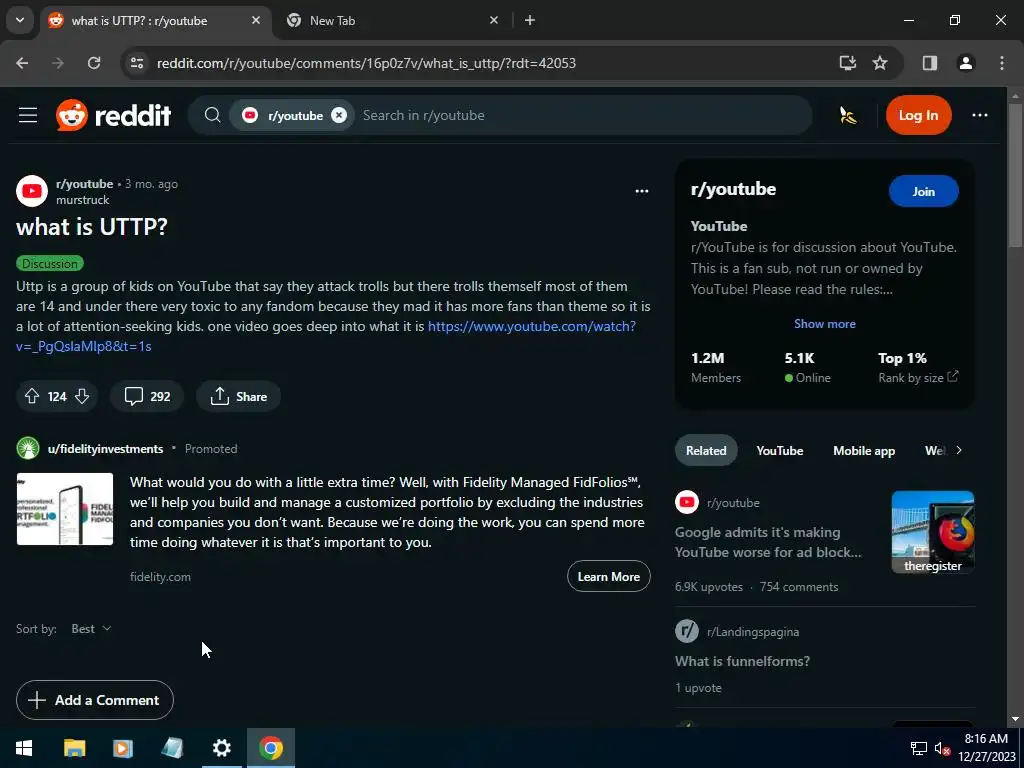Open theregister thumbnail image
Image resolution: width=1024 pixels, height=768 pixels.
(x=933, y=532)
